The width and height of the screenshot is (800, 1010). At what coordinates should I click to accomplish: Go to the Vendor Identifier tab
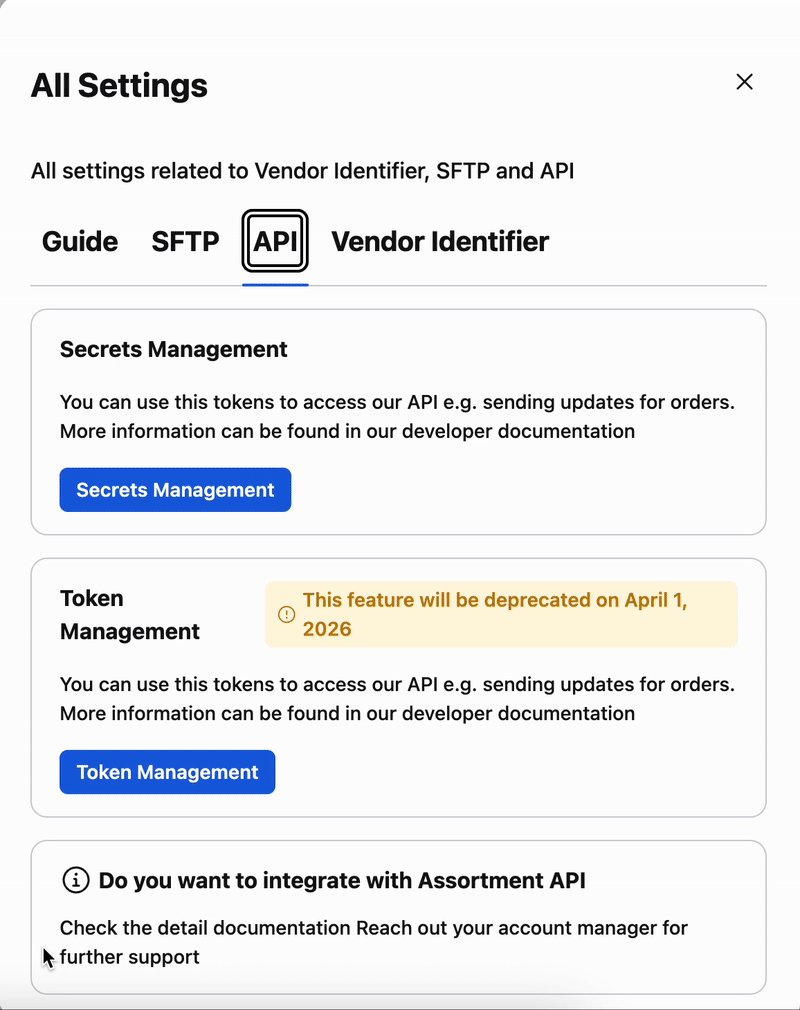coord(440,242)
